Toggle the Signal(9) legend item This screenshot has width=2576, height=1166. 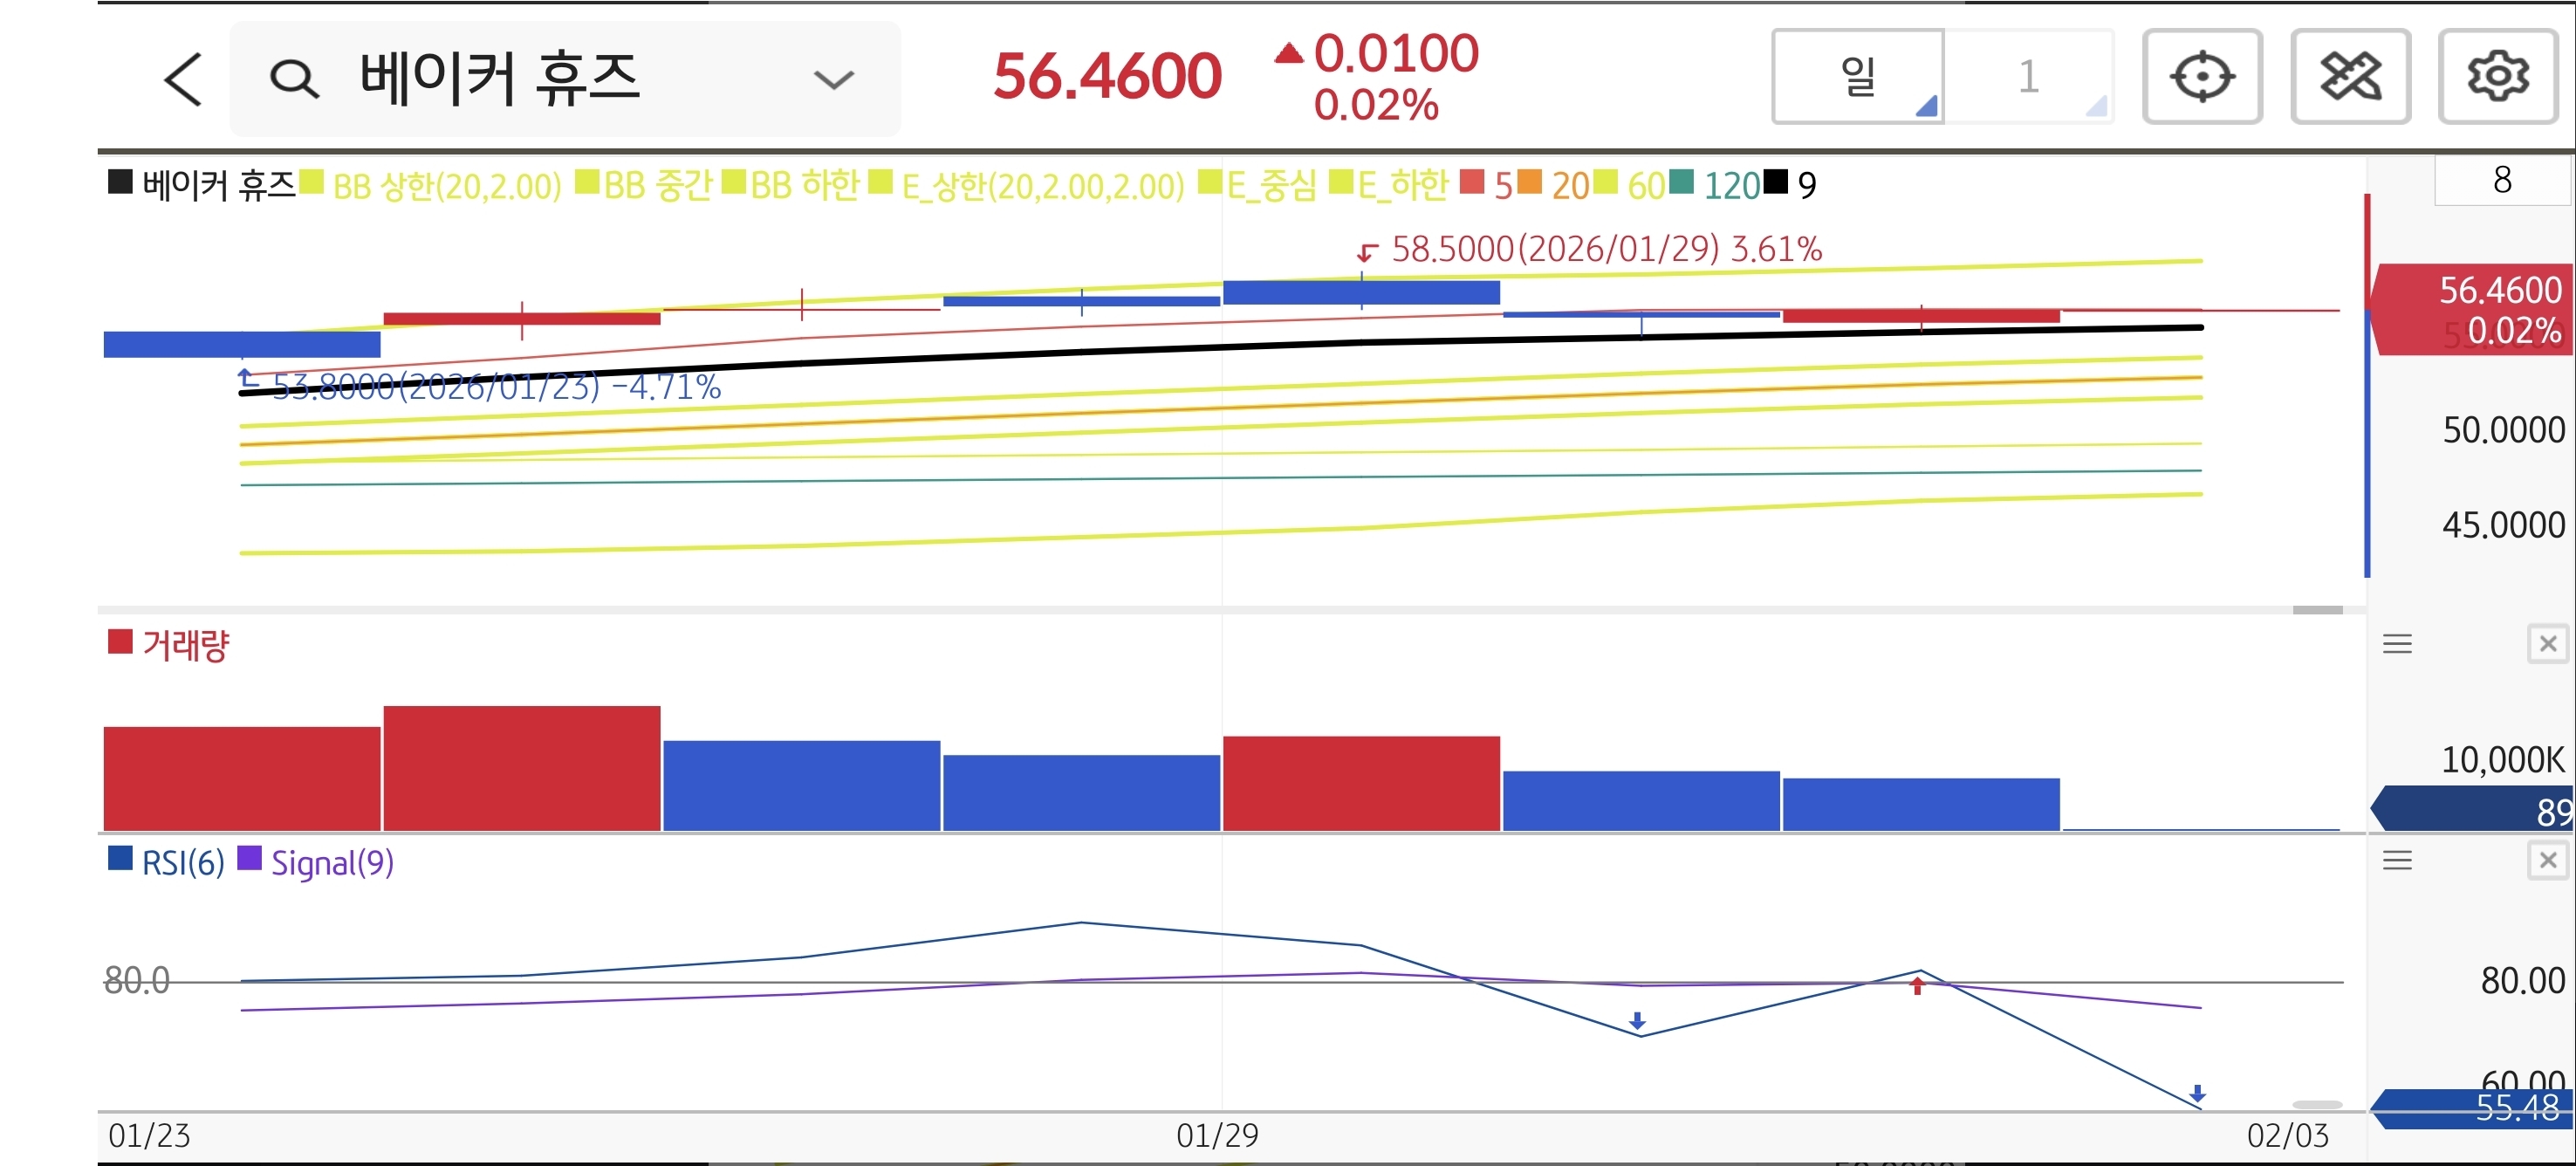(x=332, y=862)
